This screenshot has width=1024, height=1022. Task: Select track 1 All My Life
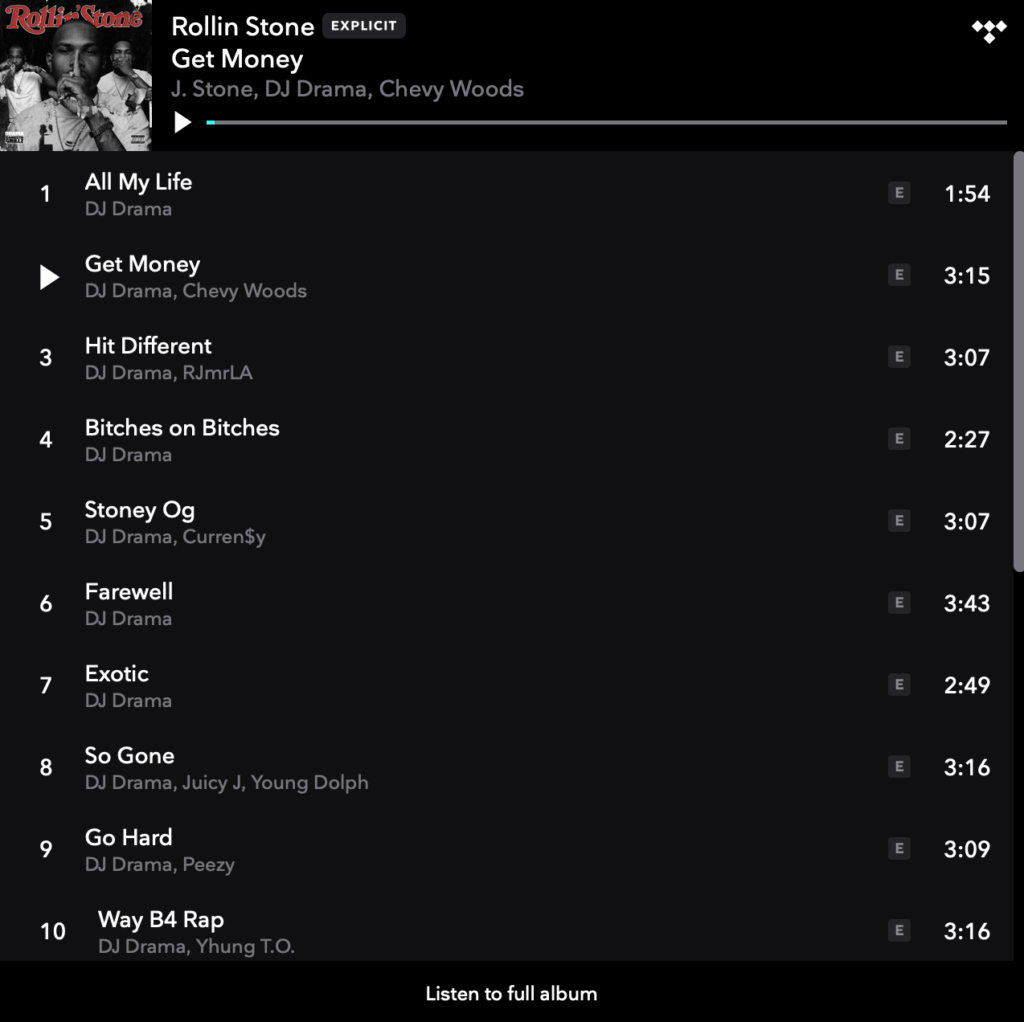[x=507, y=194]
